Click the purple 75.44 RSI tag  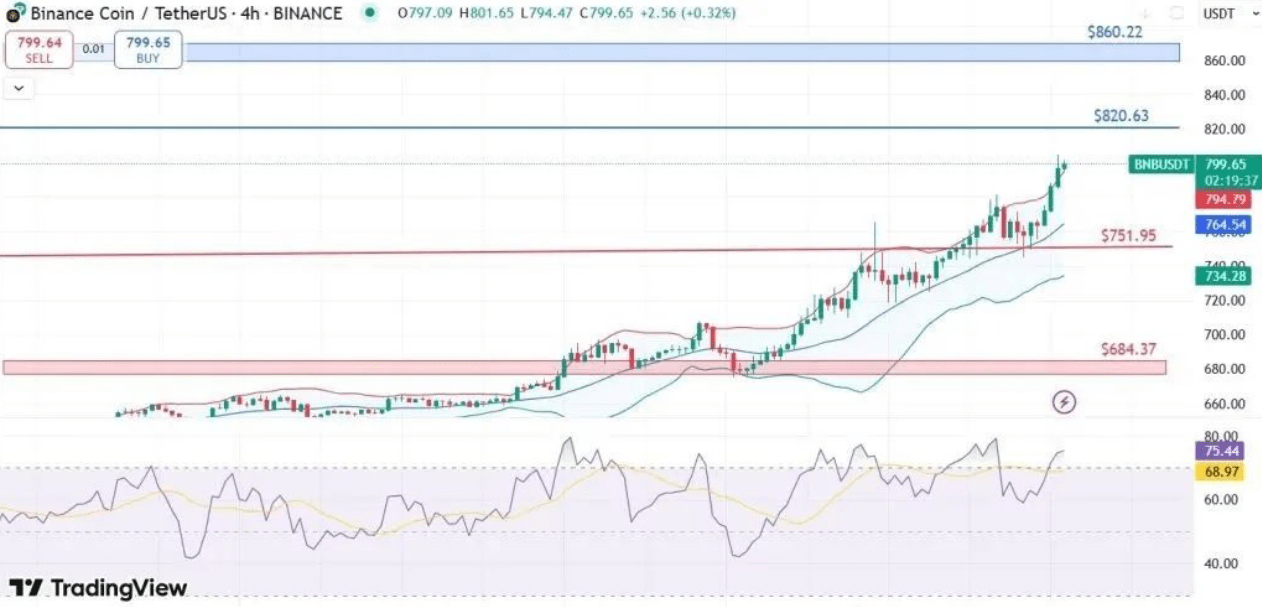pos(1219,451)
